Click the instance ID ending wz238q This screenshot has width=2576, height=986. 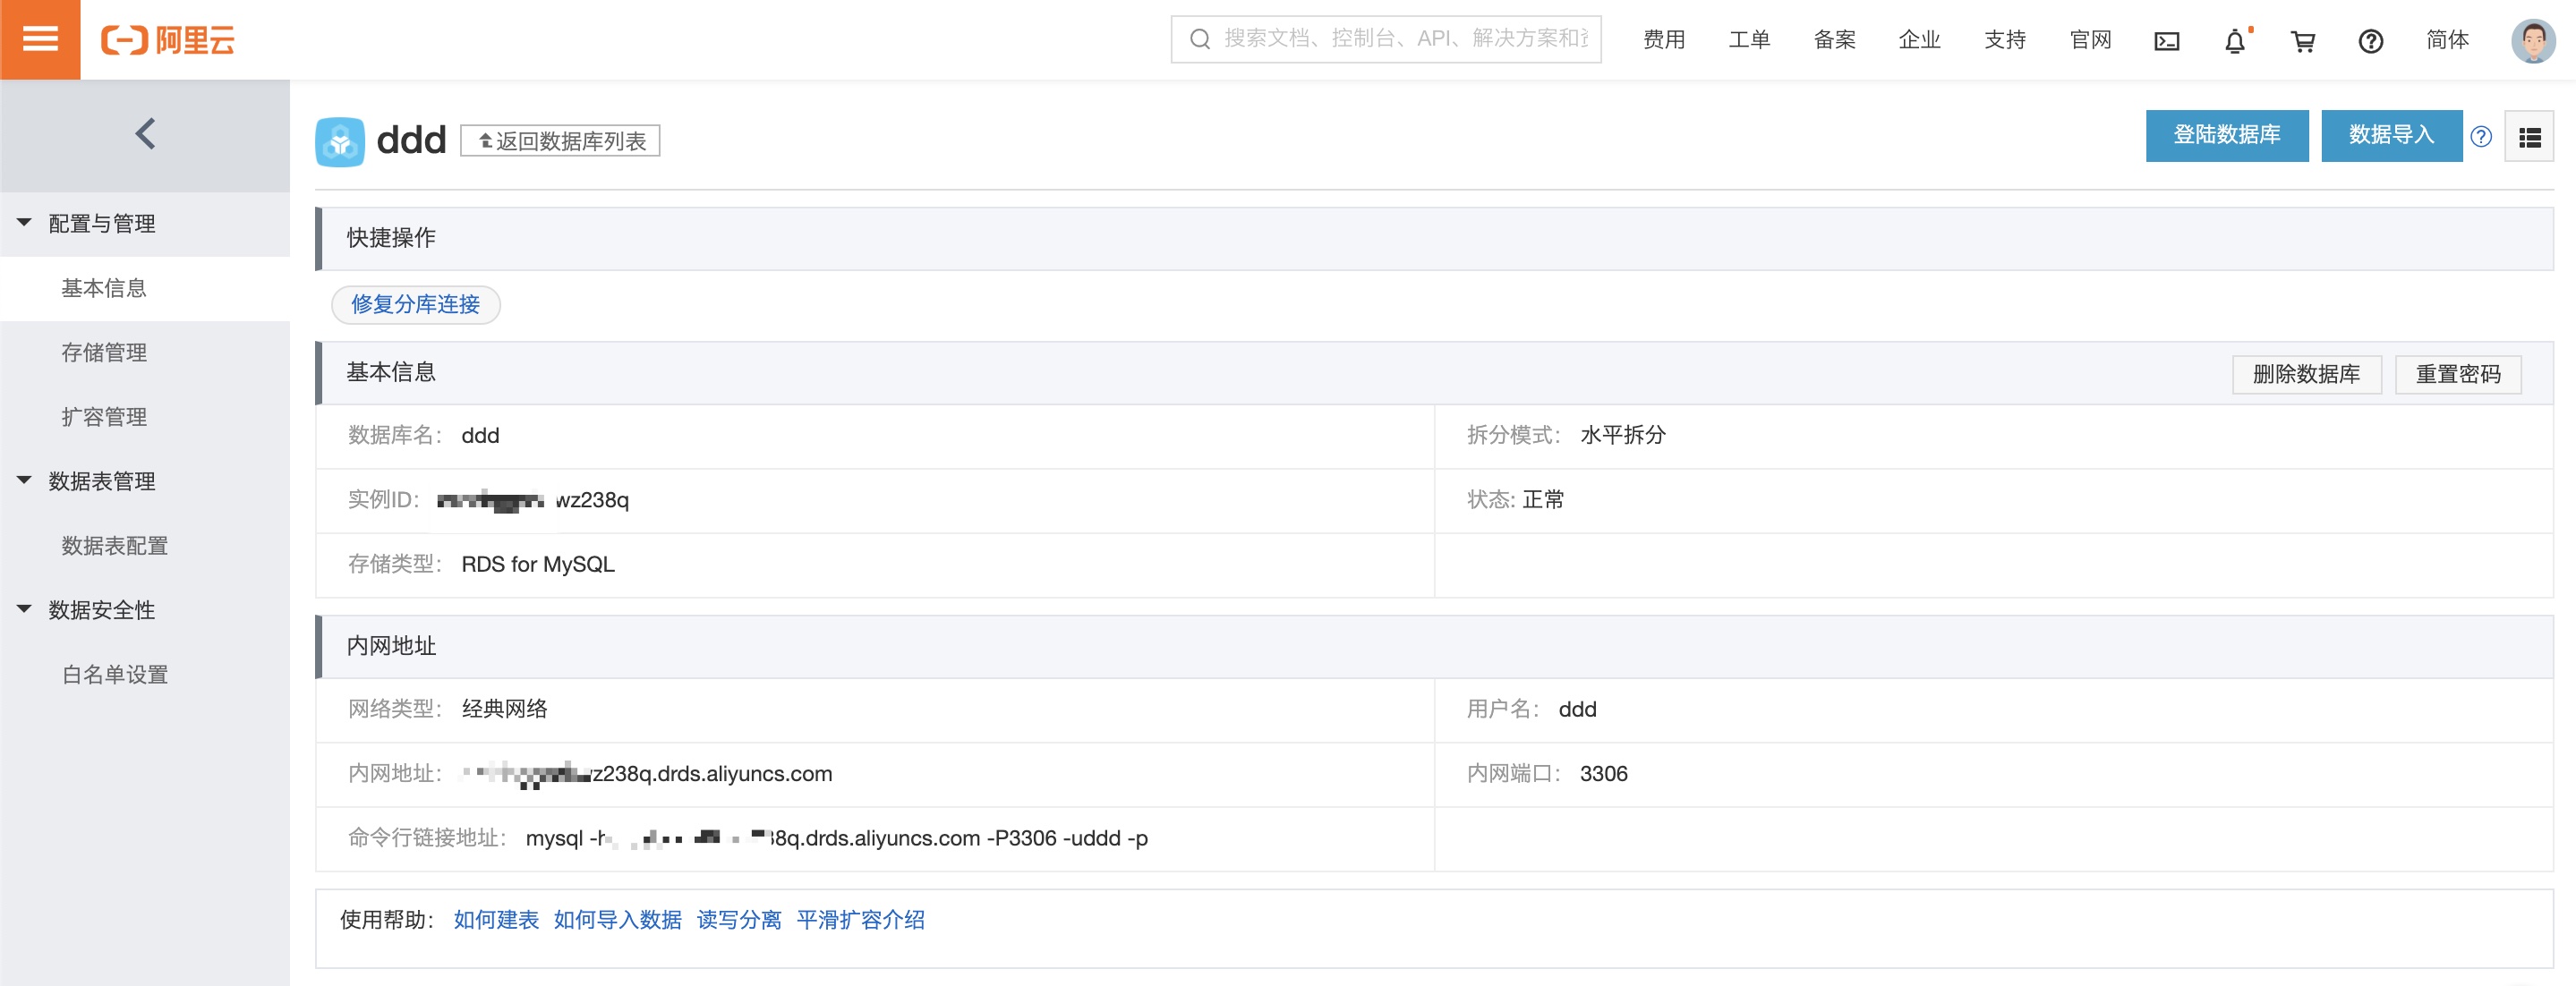[533, 499]
